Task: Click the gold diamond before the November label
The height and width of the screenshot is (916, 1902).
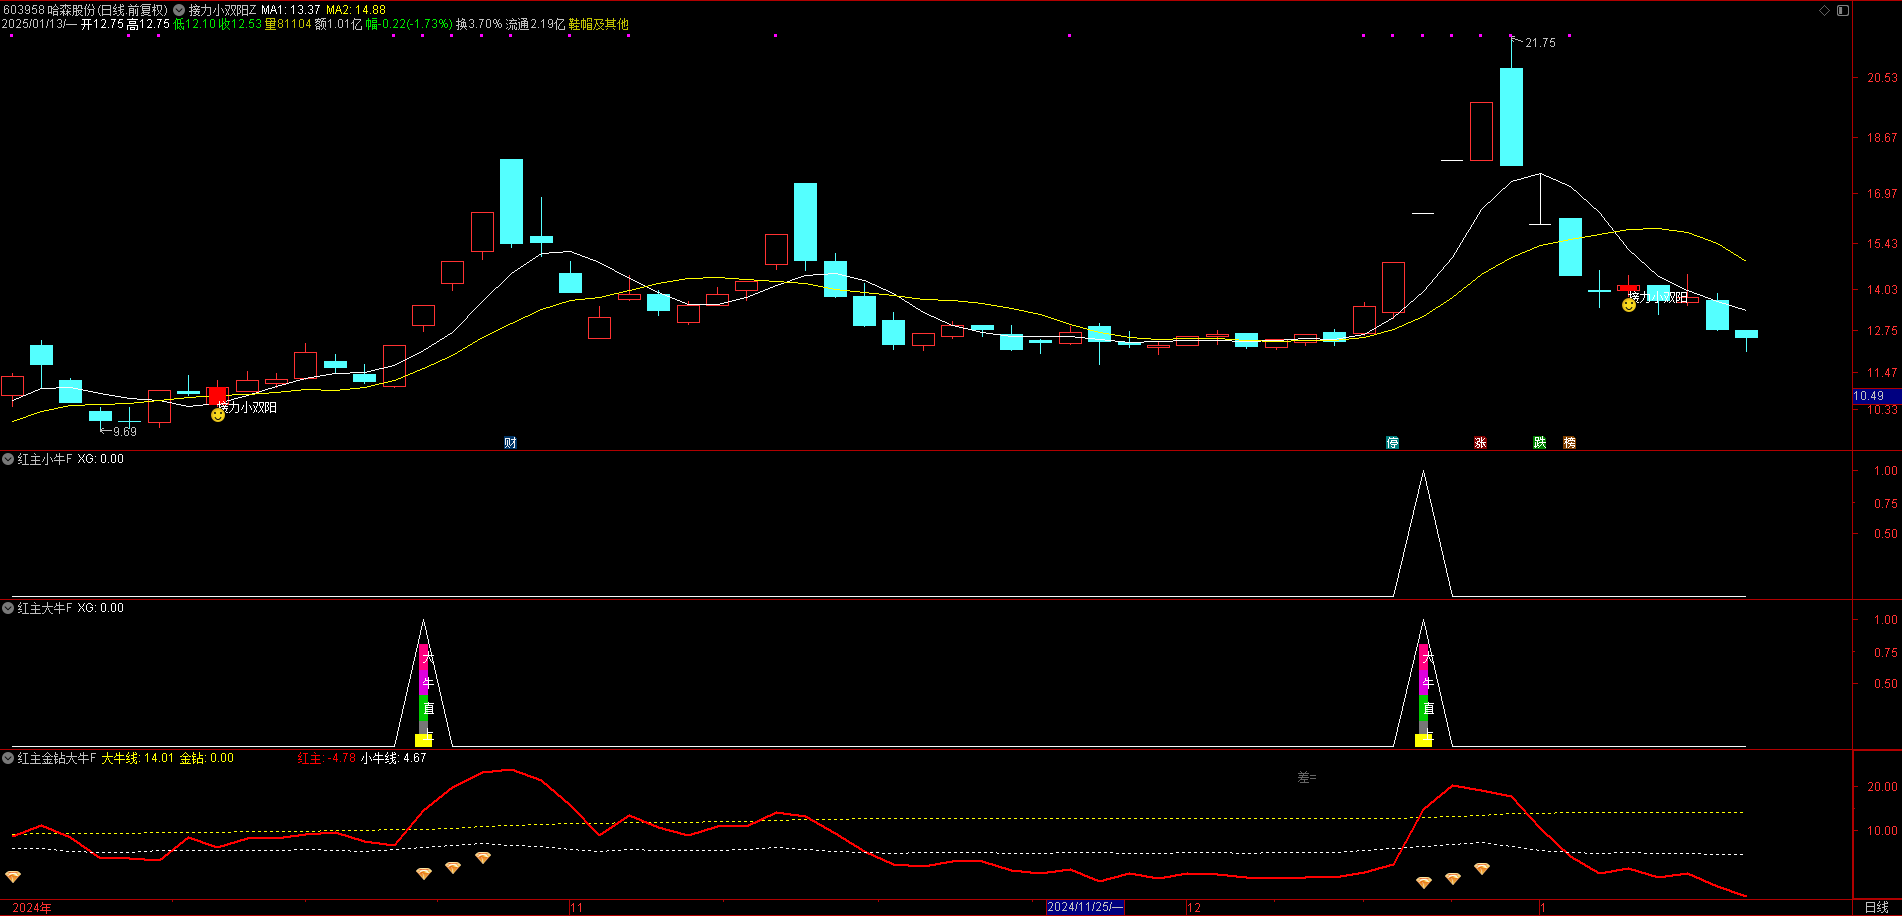Action: [x=483, y=858]
